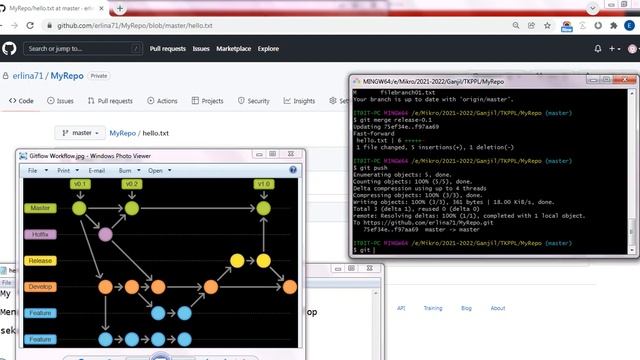Click the share icon in the address bar

pos(531,25)
